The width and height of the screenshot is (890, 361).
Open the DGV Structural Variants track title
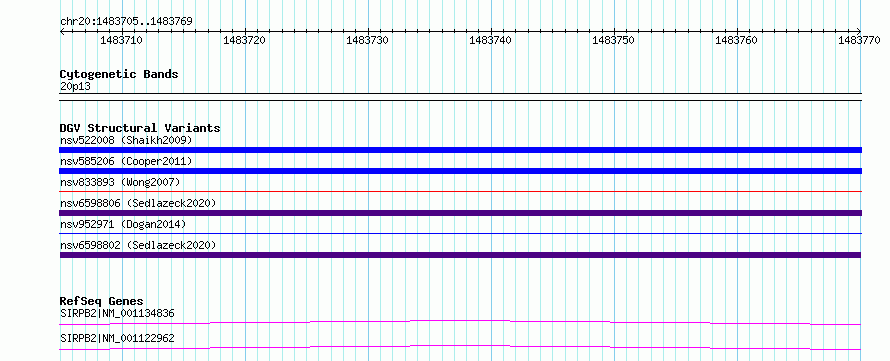[x=140, y=128]
